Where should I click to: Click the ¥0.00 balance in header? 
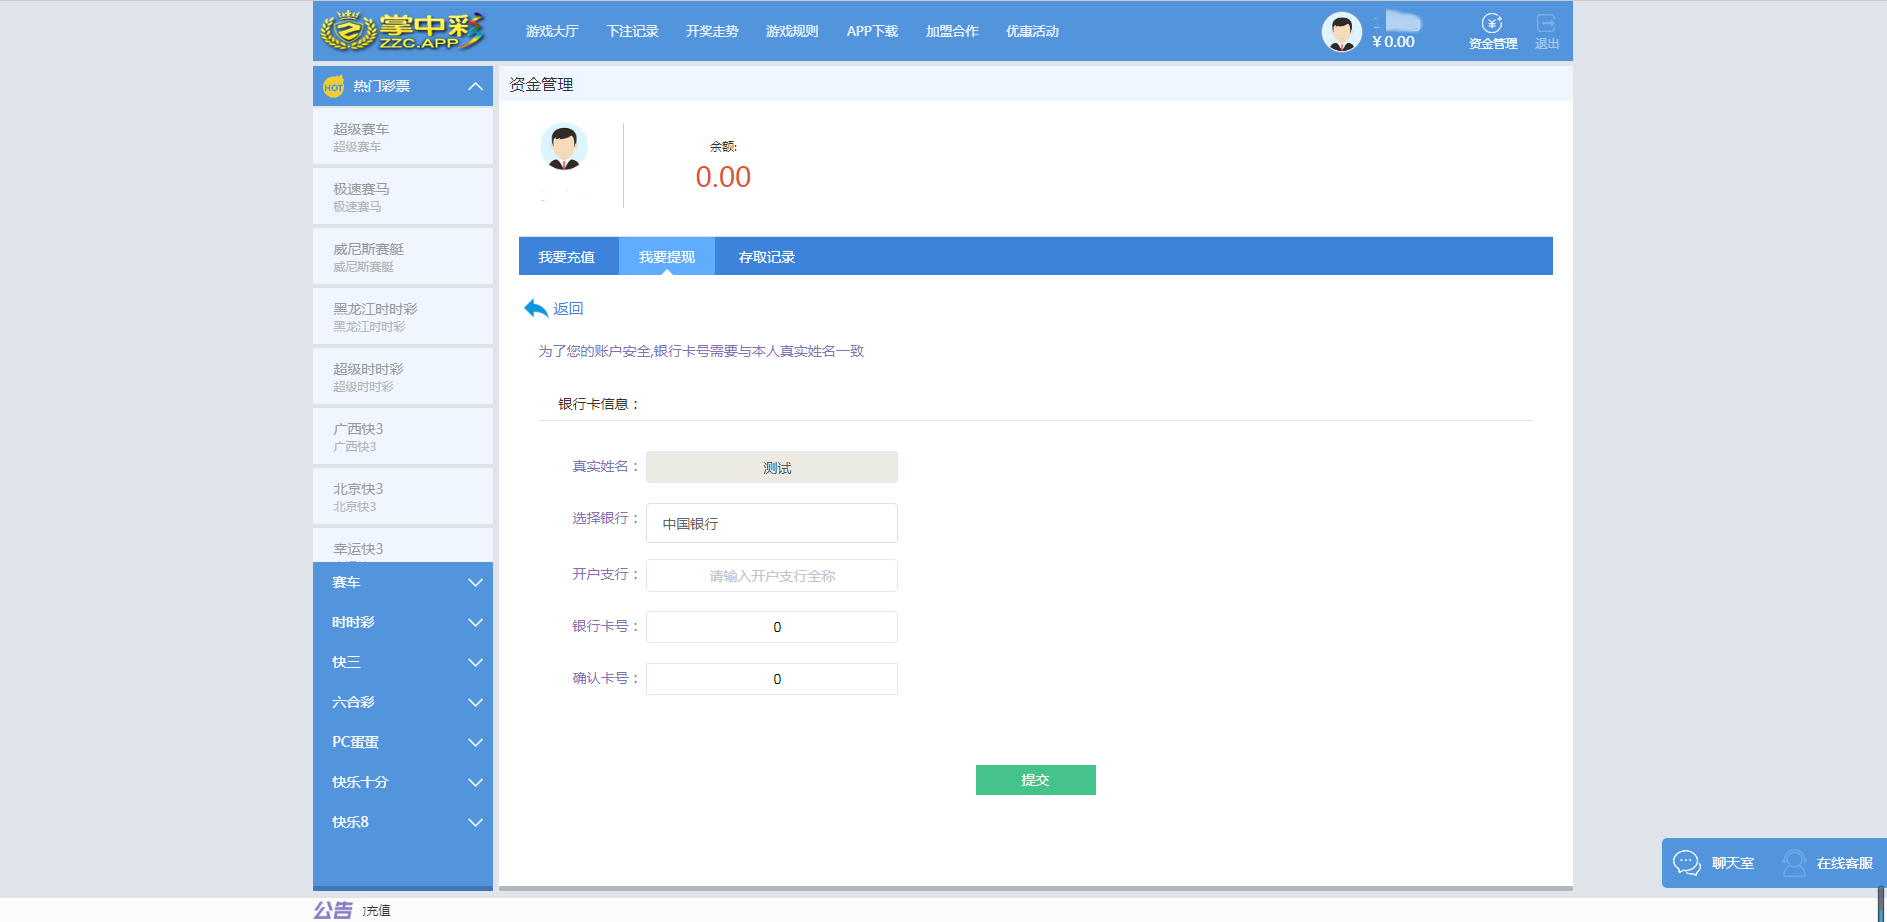1393,42
